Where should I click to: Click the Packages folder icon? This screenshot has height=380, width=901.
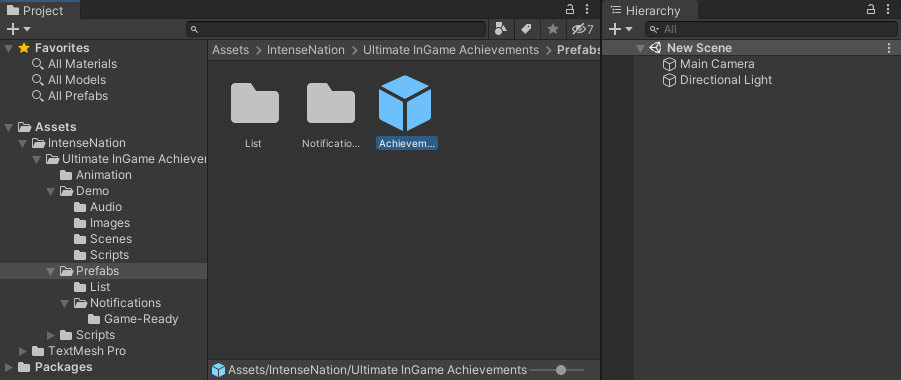click(24, 367)
